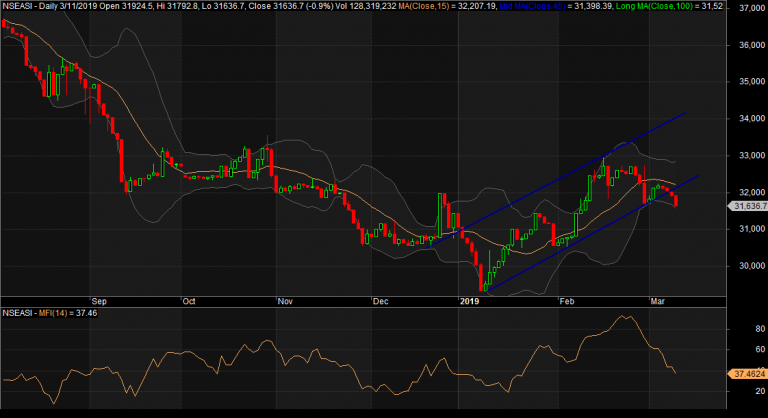Click the Nov date axis label
The image size is (768, 418).
pos(285,301)
